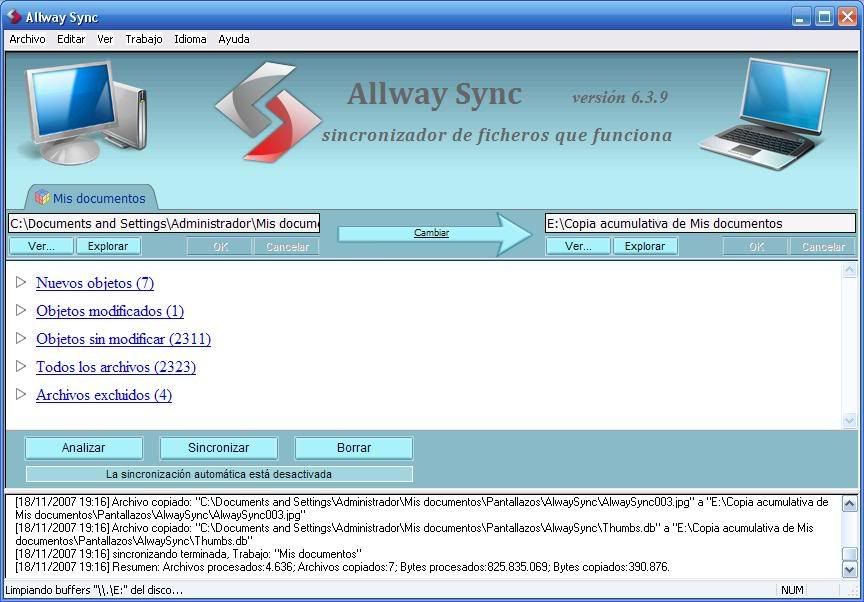This screenshot has width=864, height=602.
Task: Expand Todos los archivos (2323) triangle
Action: point(21,366)
